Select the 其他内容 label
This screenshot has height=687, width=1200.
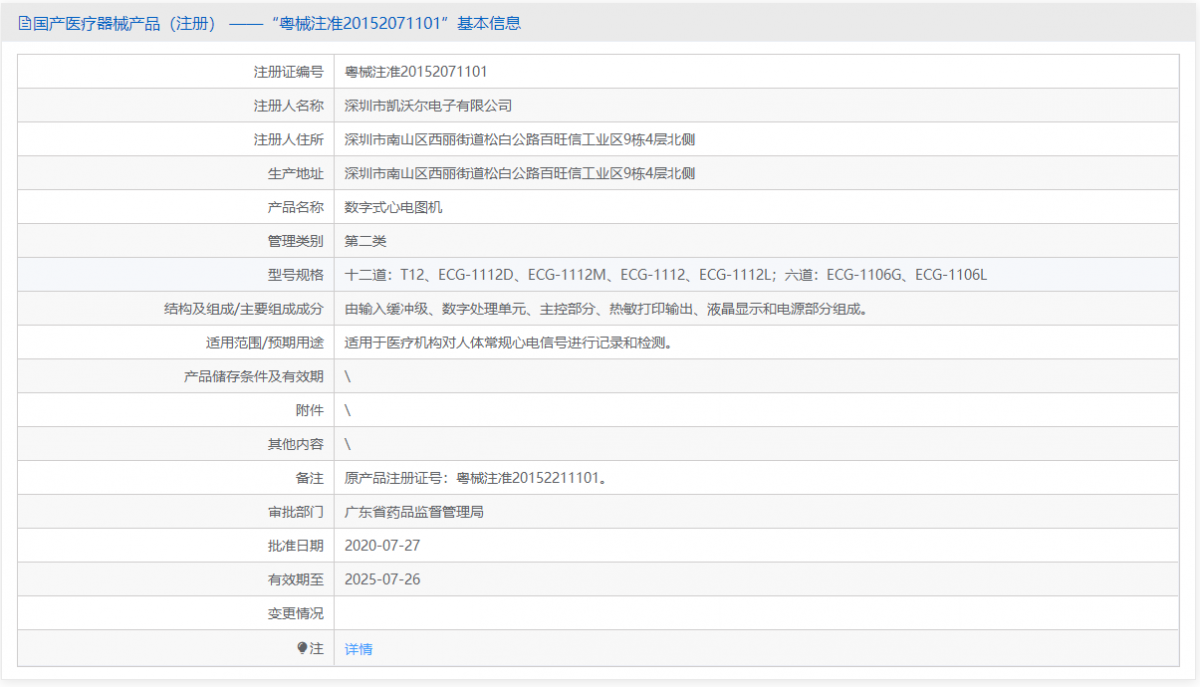296,444
